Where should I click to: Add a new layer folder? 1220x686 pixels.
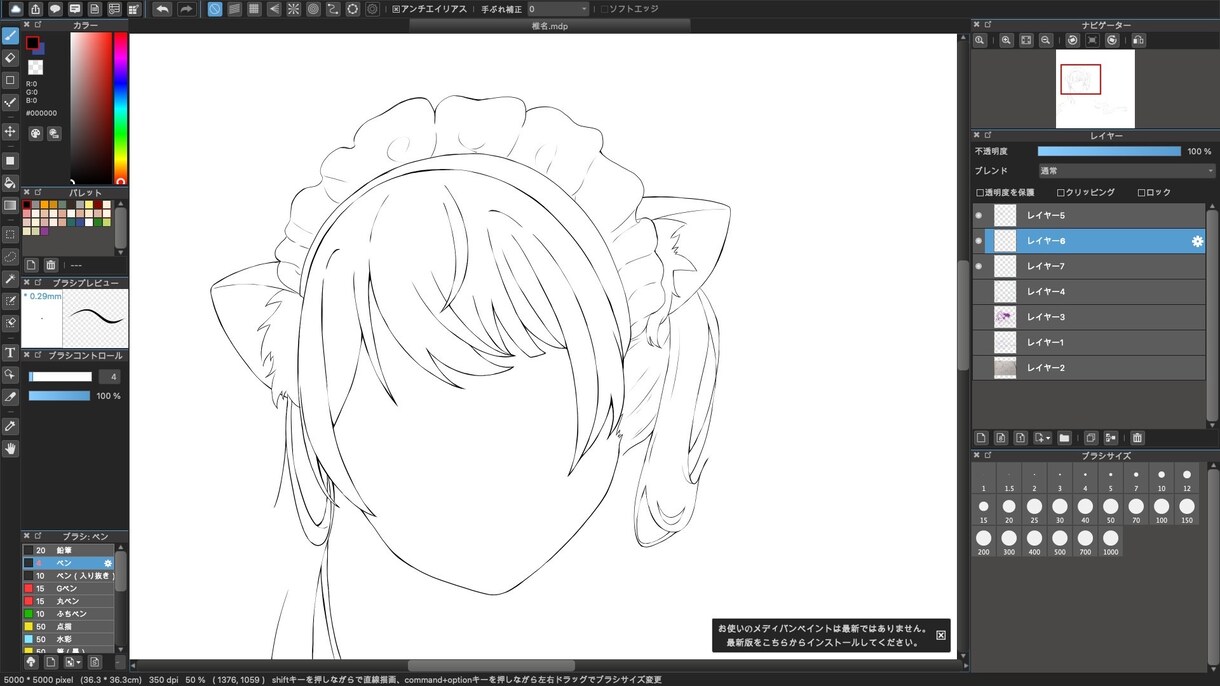click(x=1064, y=438)
